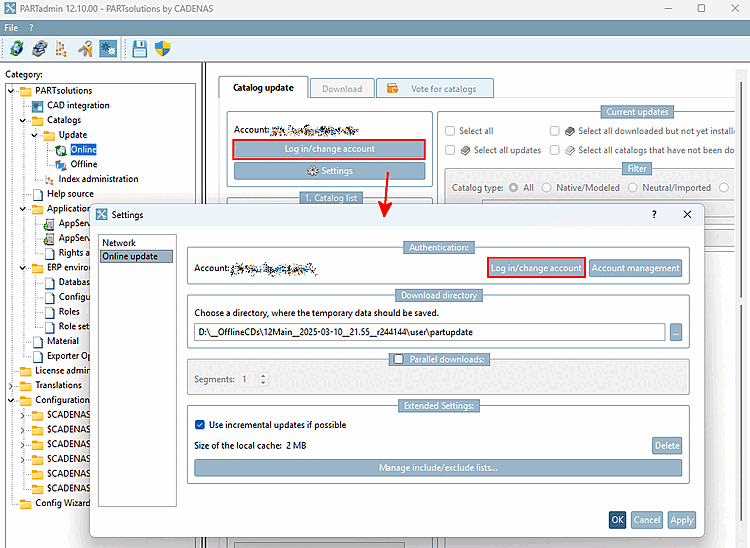The height and width of the screenshot is (548, 750).
Task: Check Select all catalogs not yet downloaded
Action: [554, 150]
